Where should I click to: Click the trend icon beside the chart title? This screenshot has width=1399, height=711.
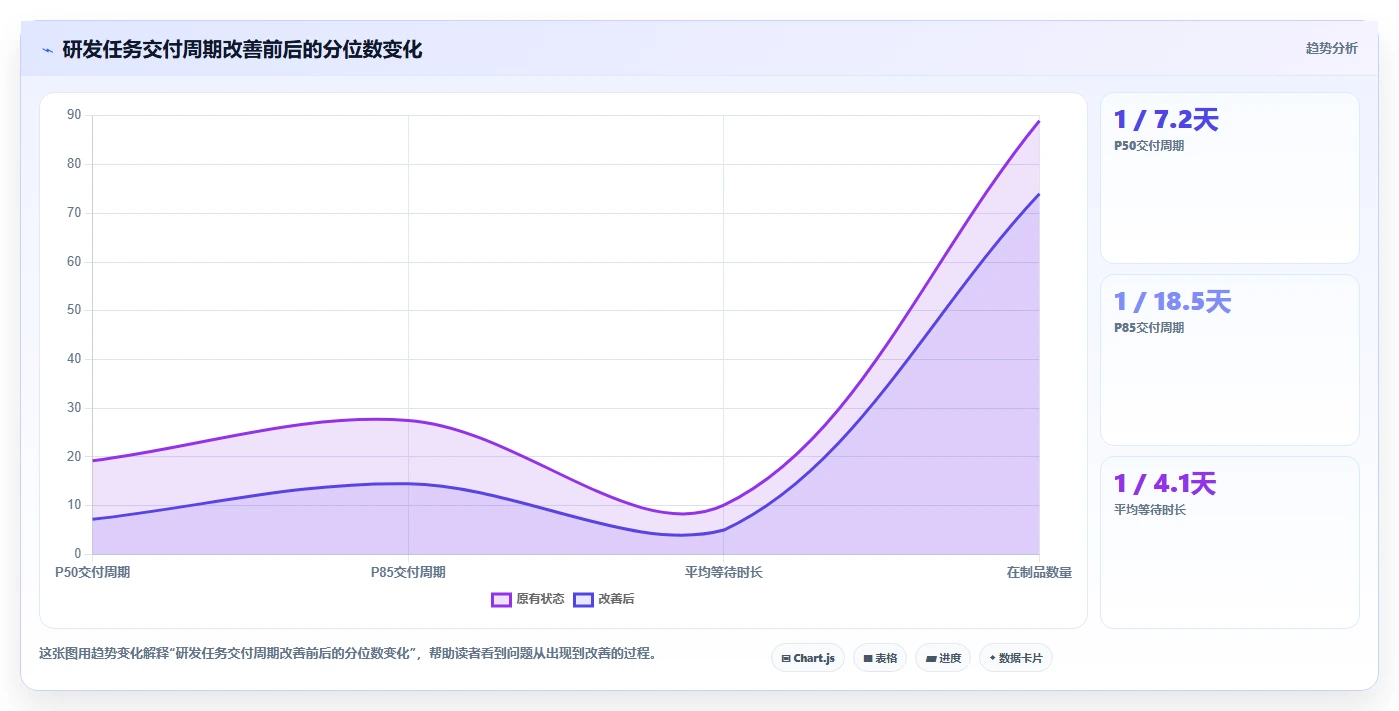(x=47, y=50)
